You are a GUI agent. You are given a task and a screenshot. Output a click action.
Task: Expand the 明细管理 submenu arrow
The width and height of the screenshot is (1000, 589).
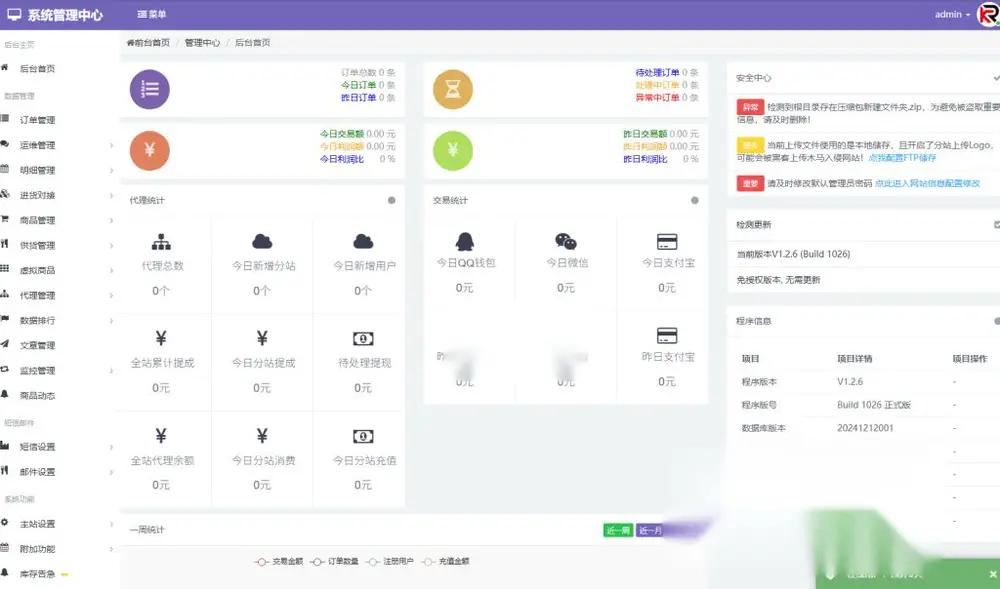click(111, 170)
